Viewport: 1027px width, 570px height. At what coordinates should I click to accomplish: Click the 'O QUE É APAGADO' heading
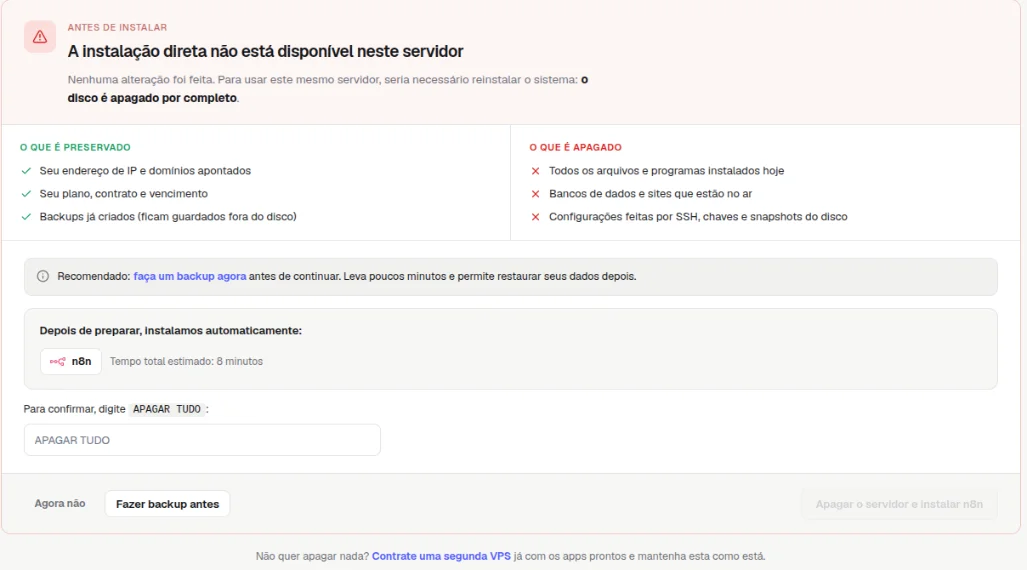576,147
